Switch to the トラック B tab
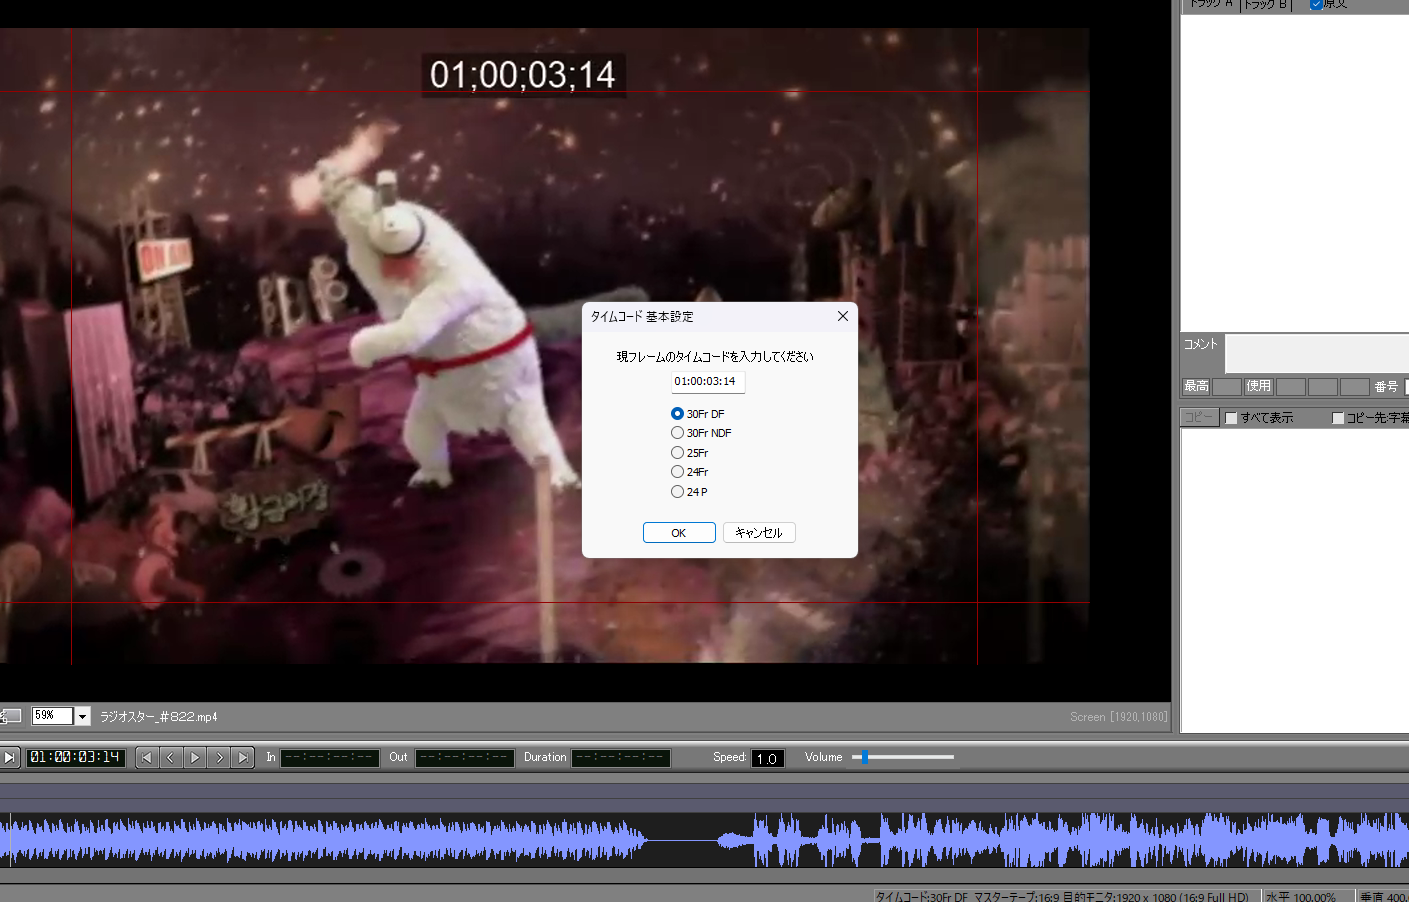 pos(1267,5)
